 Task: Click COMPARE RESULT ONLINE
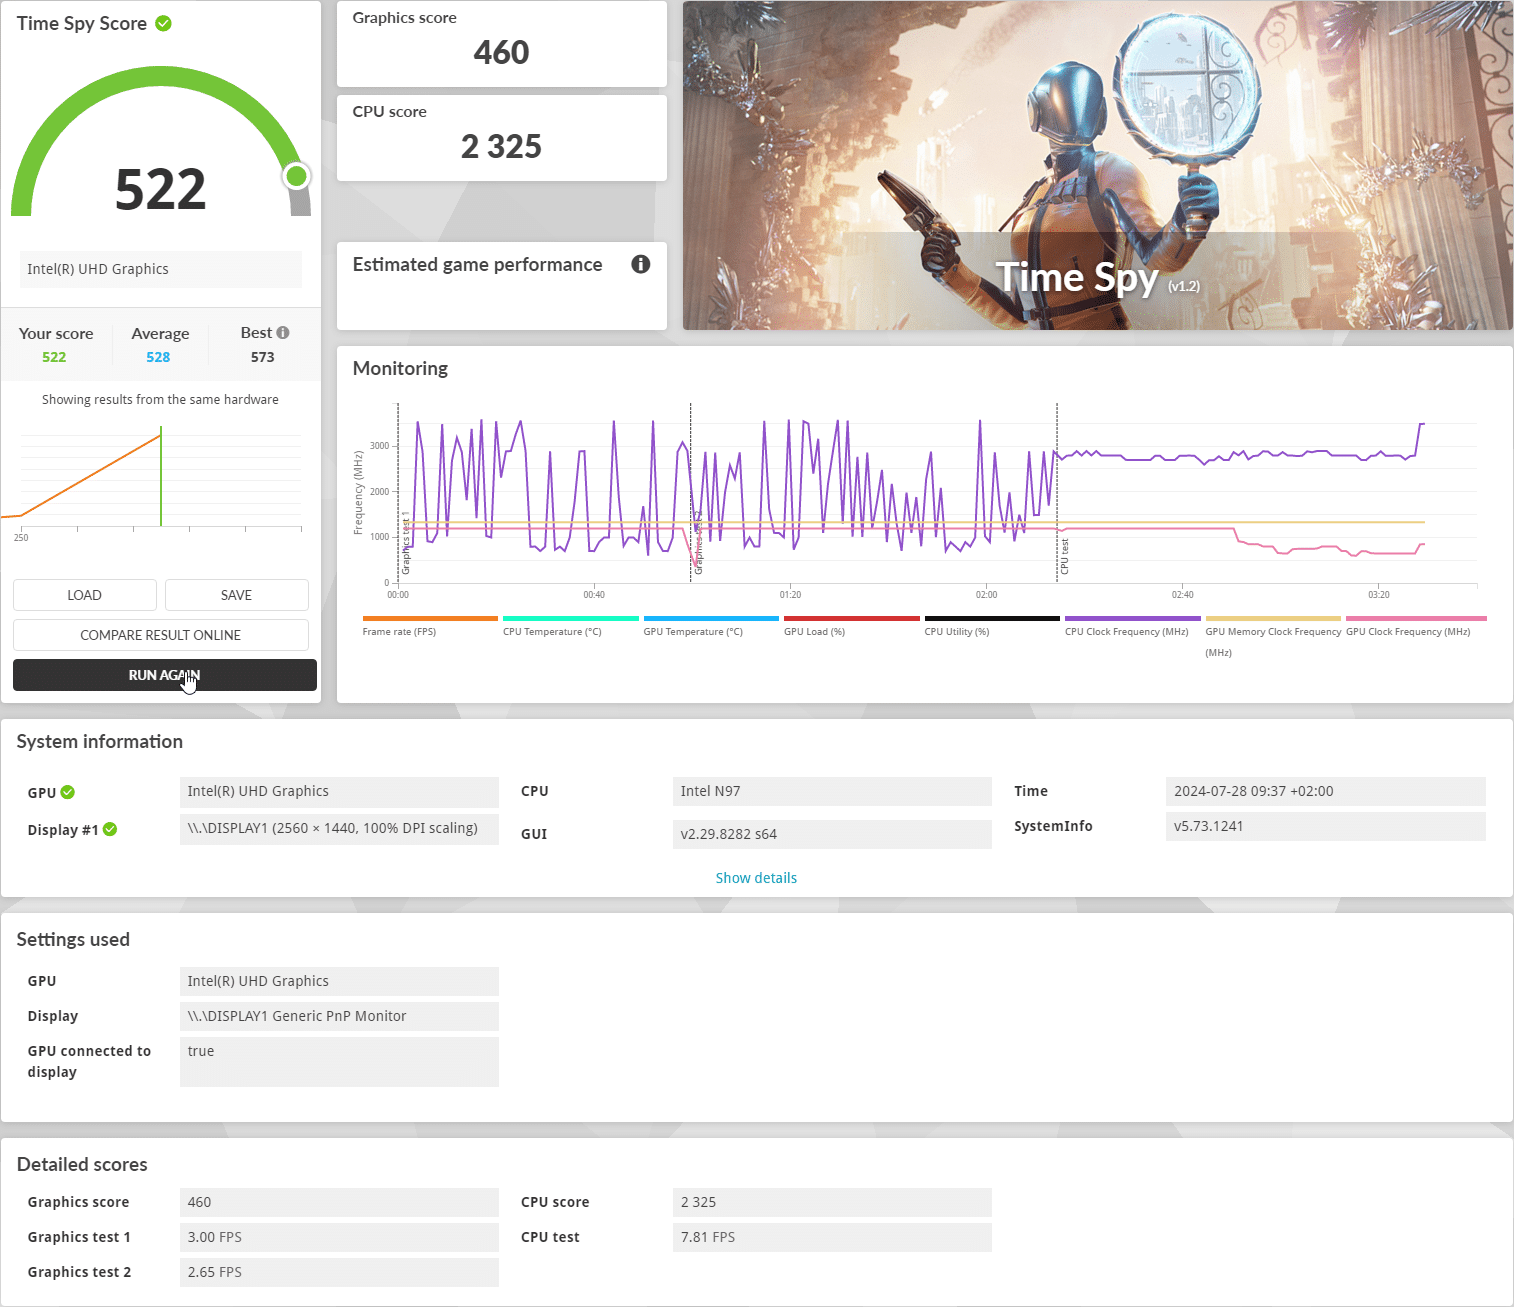pos(160,635)
